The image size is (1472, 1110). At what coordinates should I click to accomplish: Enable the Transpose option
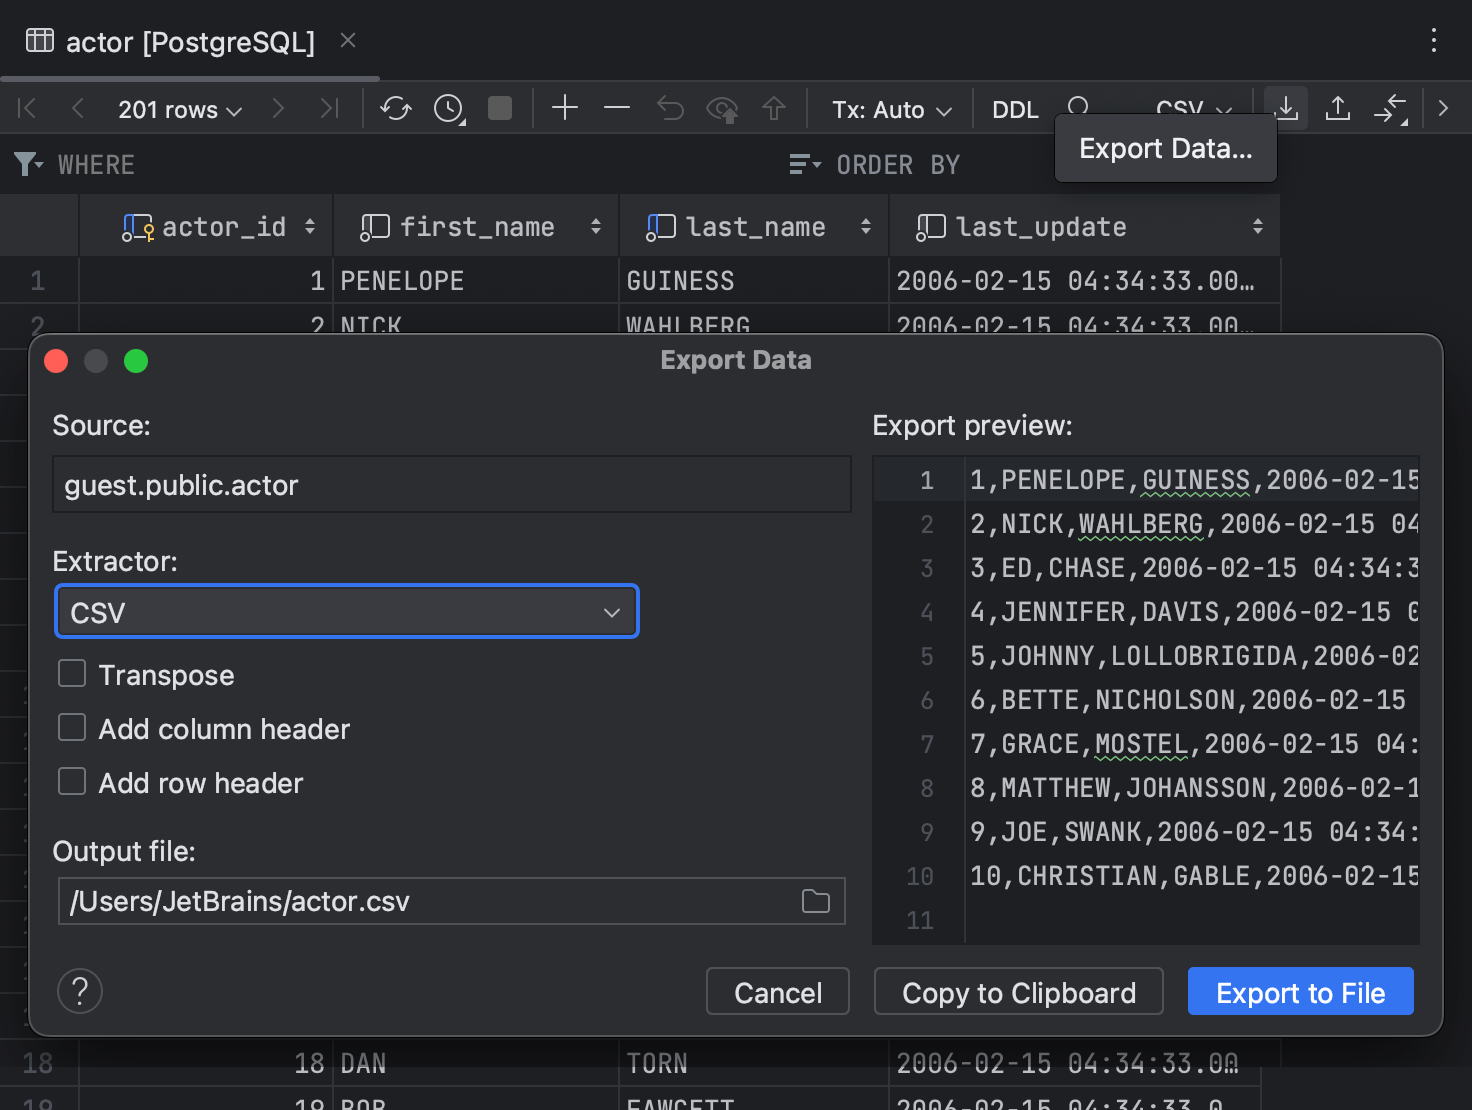pyautogui.click(x=71, y=674)
